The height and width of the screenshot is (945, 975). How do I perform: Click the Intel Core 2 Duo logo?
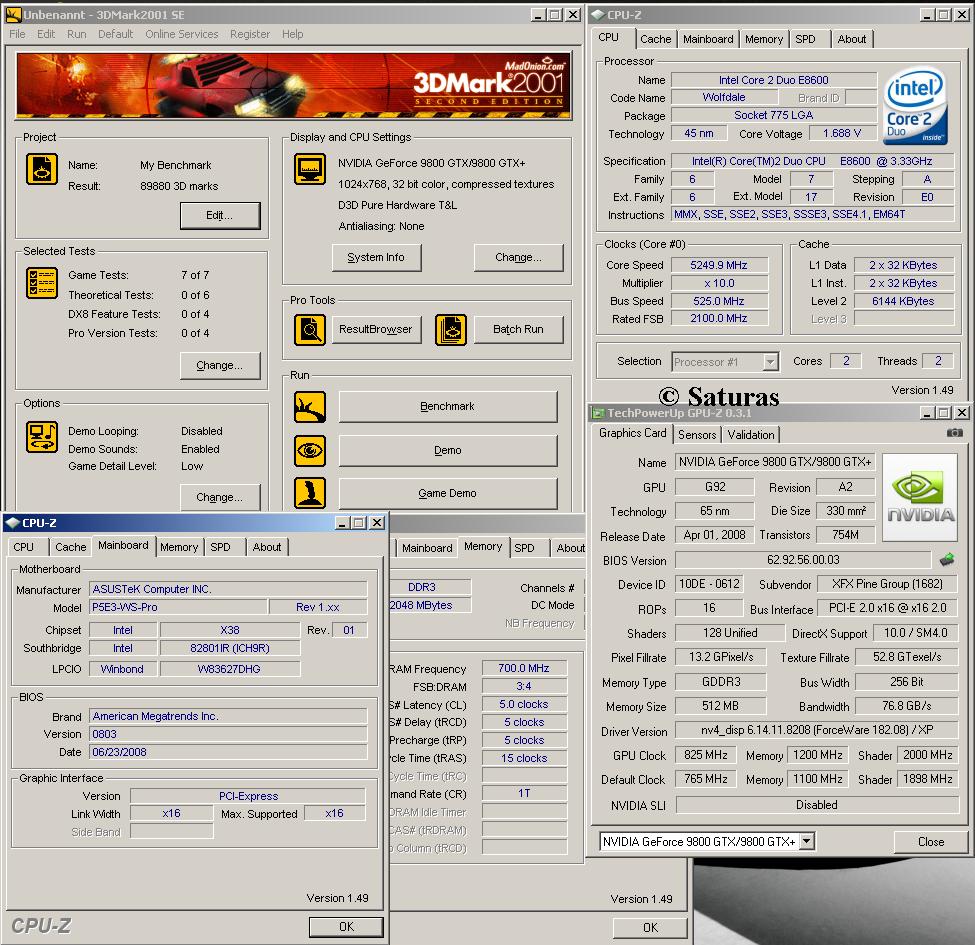coord(915,106)
